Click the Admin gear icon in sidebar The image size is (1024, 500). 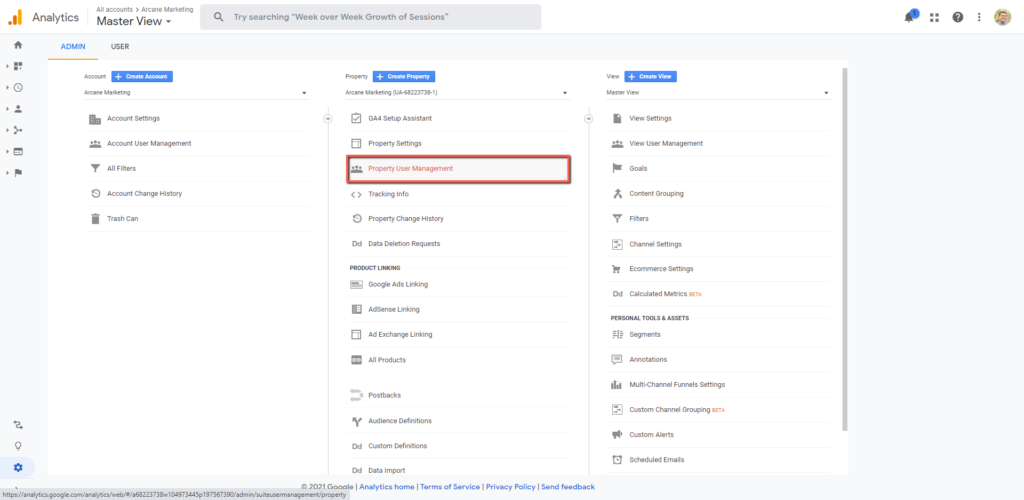(x=18, y=467)
